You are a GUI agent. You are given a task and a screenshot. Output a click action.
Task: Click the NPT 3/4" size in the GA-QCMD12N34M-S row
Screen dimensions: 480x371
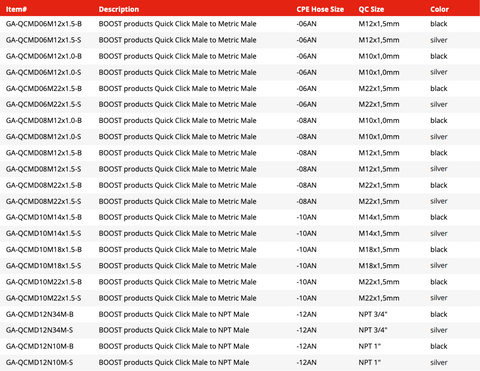pos(373,330)
